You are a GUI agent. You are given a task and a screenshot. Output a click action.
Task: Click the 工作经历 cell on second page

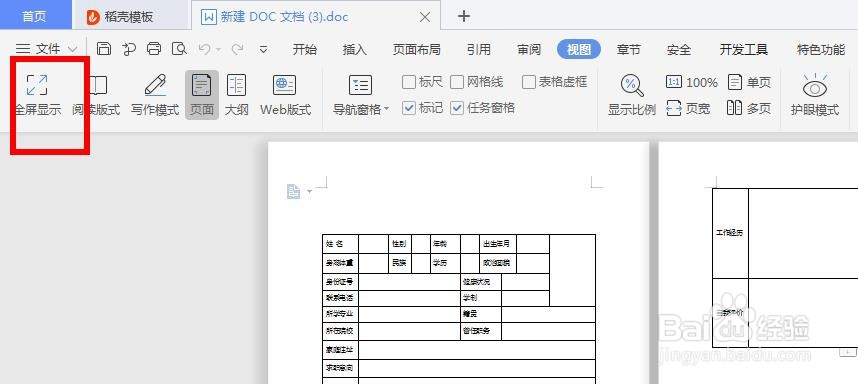pyautogui.click(x=730, y=233)
